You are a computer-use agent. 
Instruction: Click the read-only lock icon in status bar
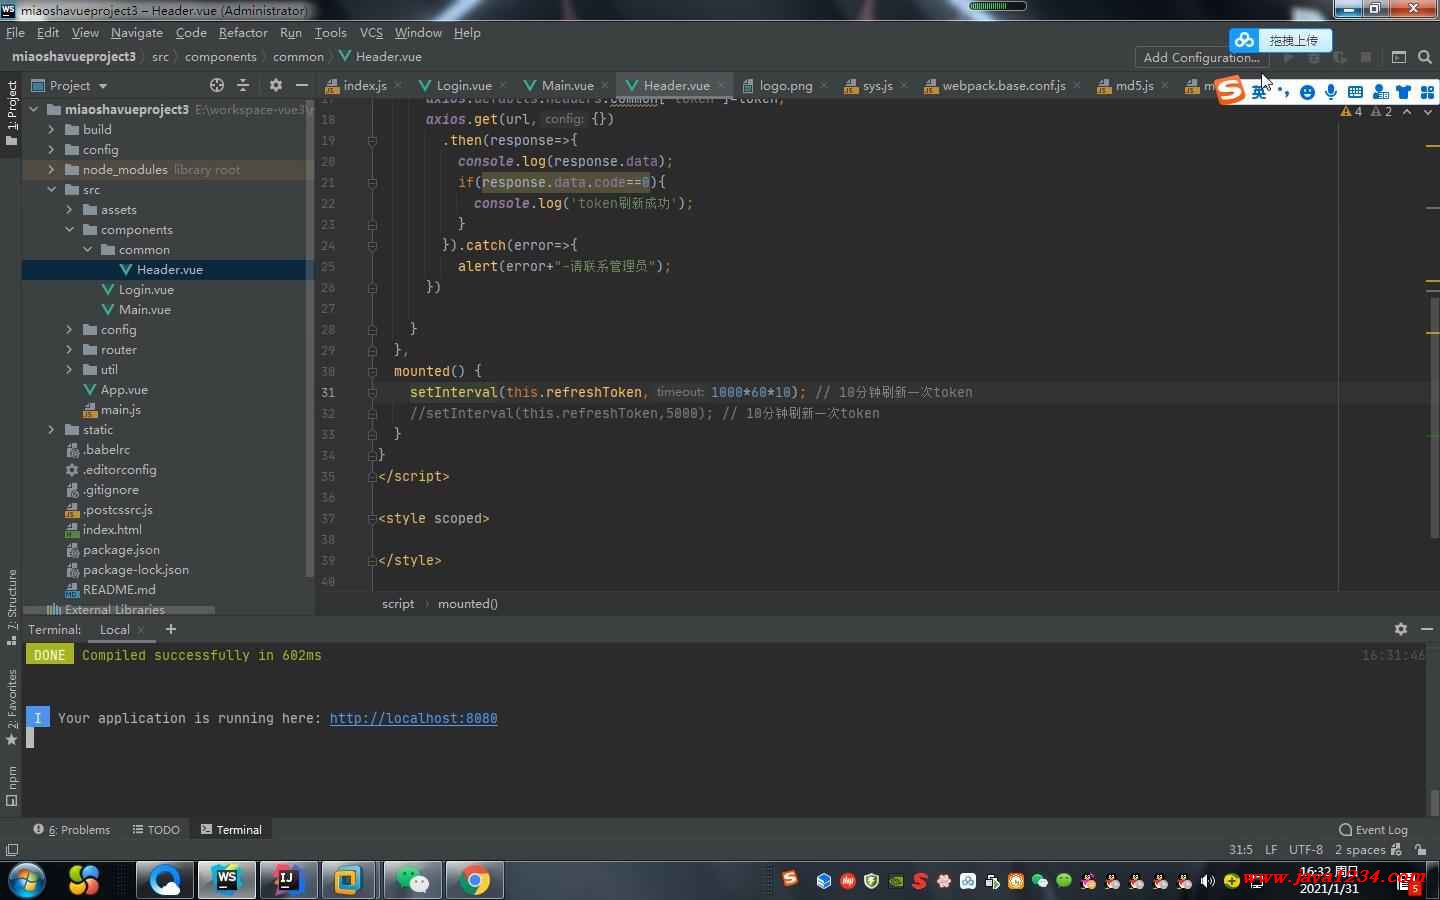pyautogui.click(x=1420, y=850)
